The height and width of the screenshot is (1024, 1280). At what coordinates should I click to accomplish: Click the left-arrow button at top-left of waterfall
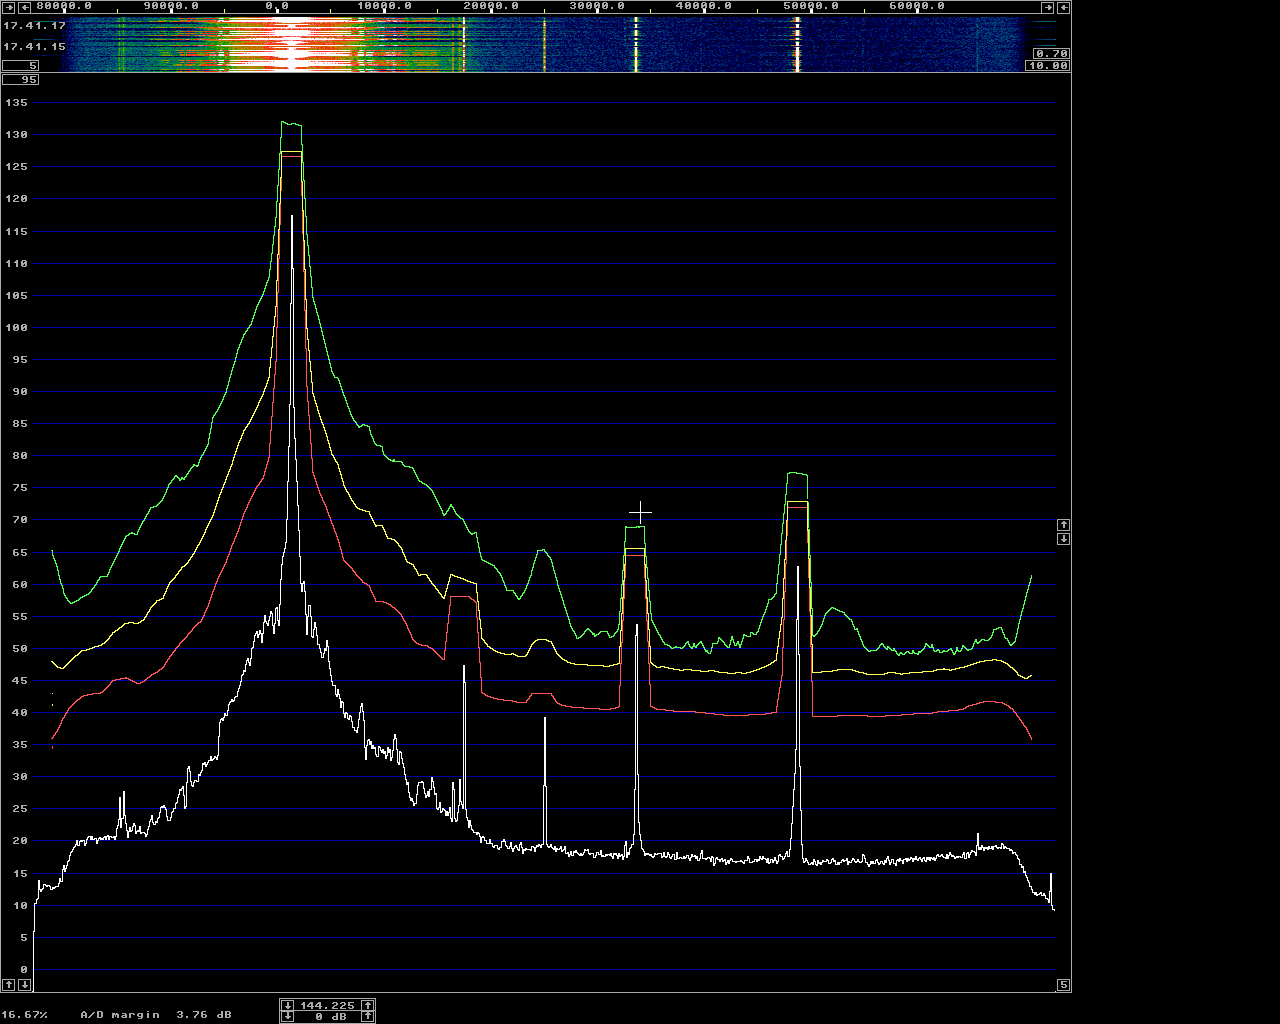25,8
